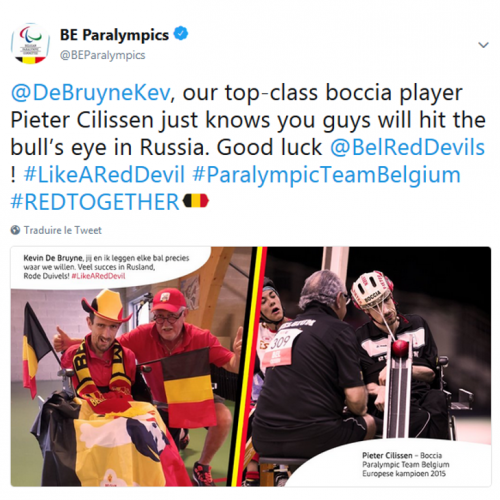Click the #LikeARedDevil text inside image
The width and height of the screenshot is (500, 500).
(98, 276)
